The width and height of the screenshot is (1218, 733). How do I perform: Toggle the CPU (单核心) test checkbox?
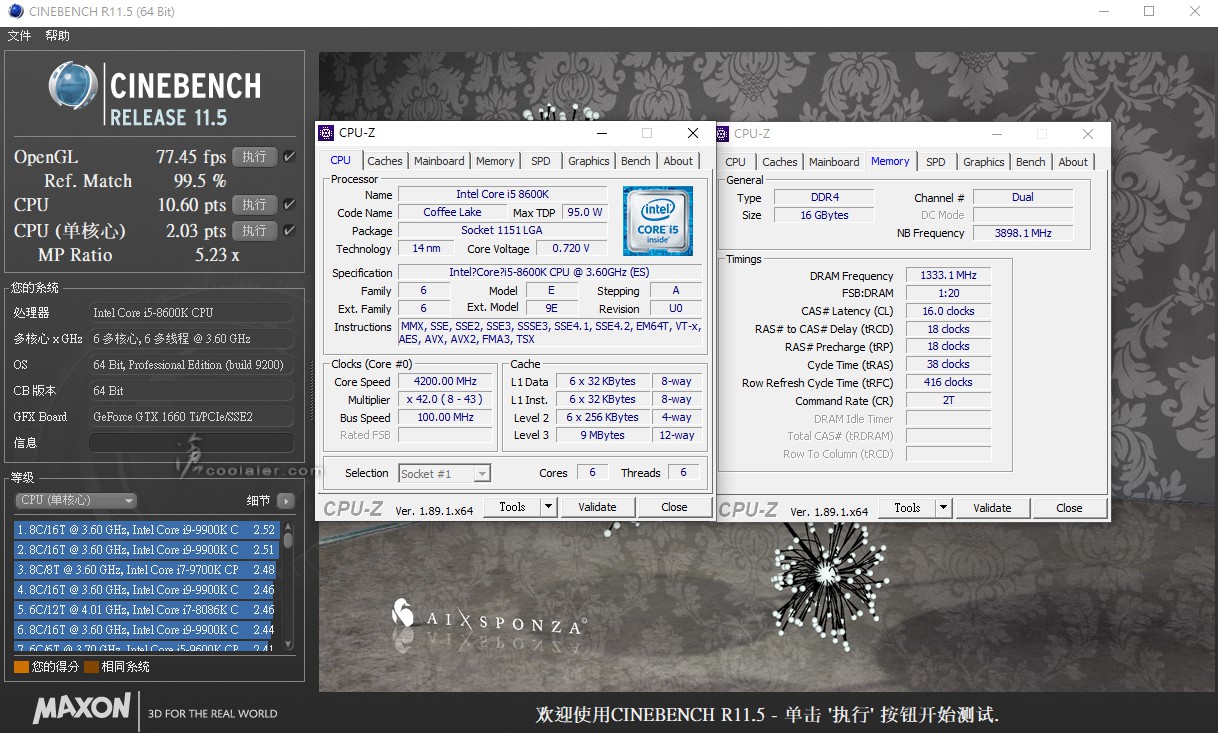[289, 231]
